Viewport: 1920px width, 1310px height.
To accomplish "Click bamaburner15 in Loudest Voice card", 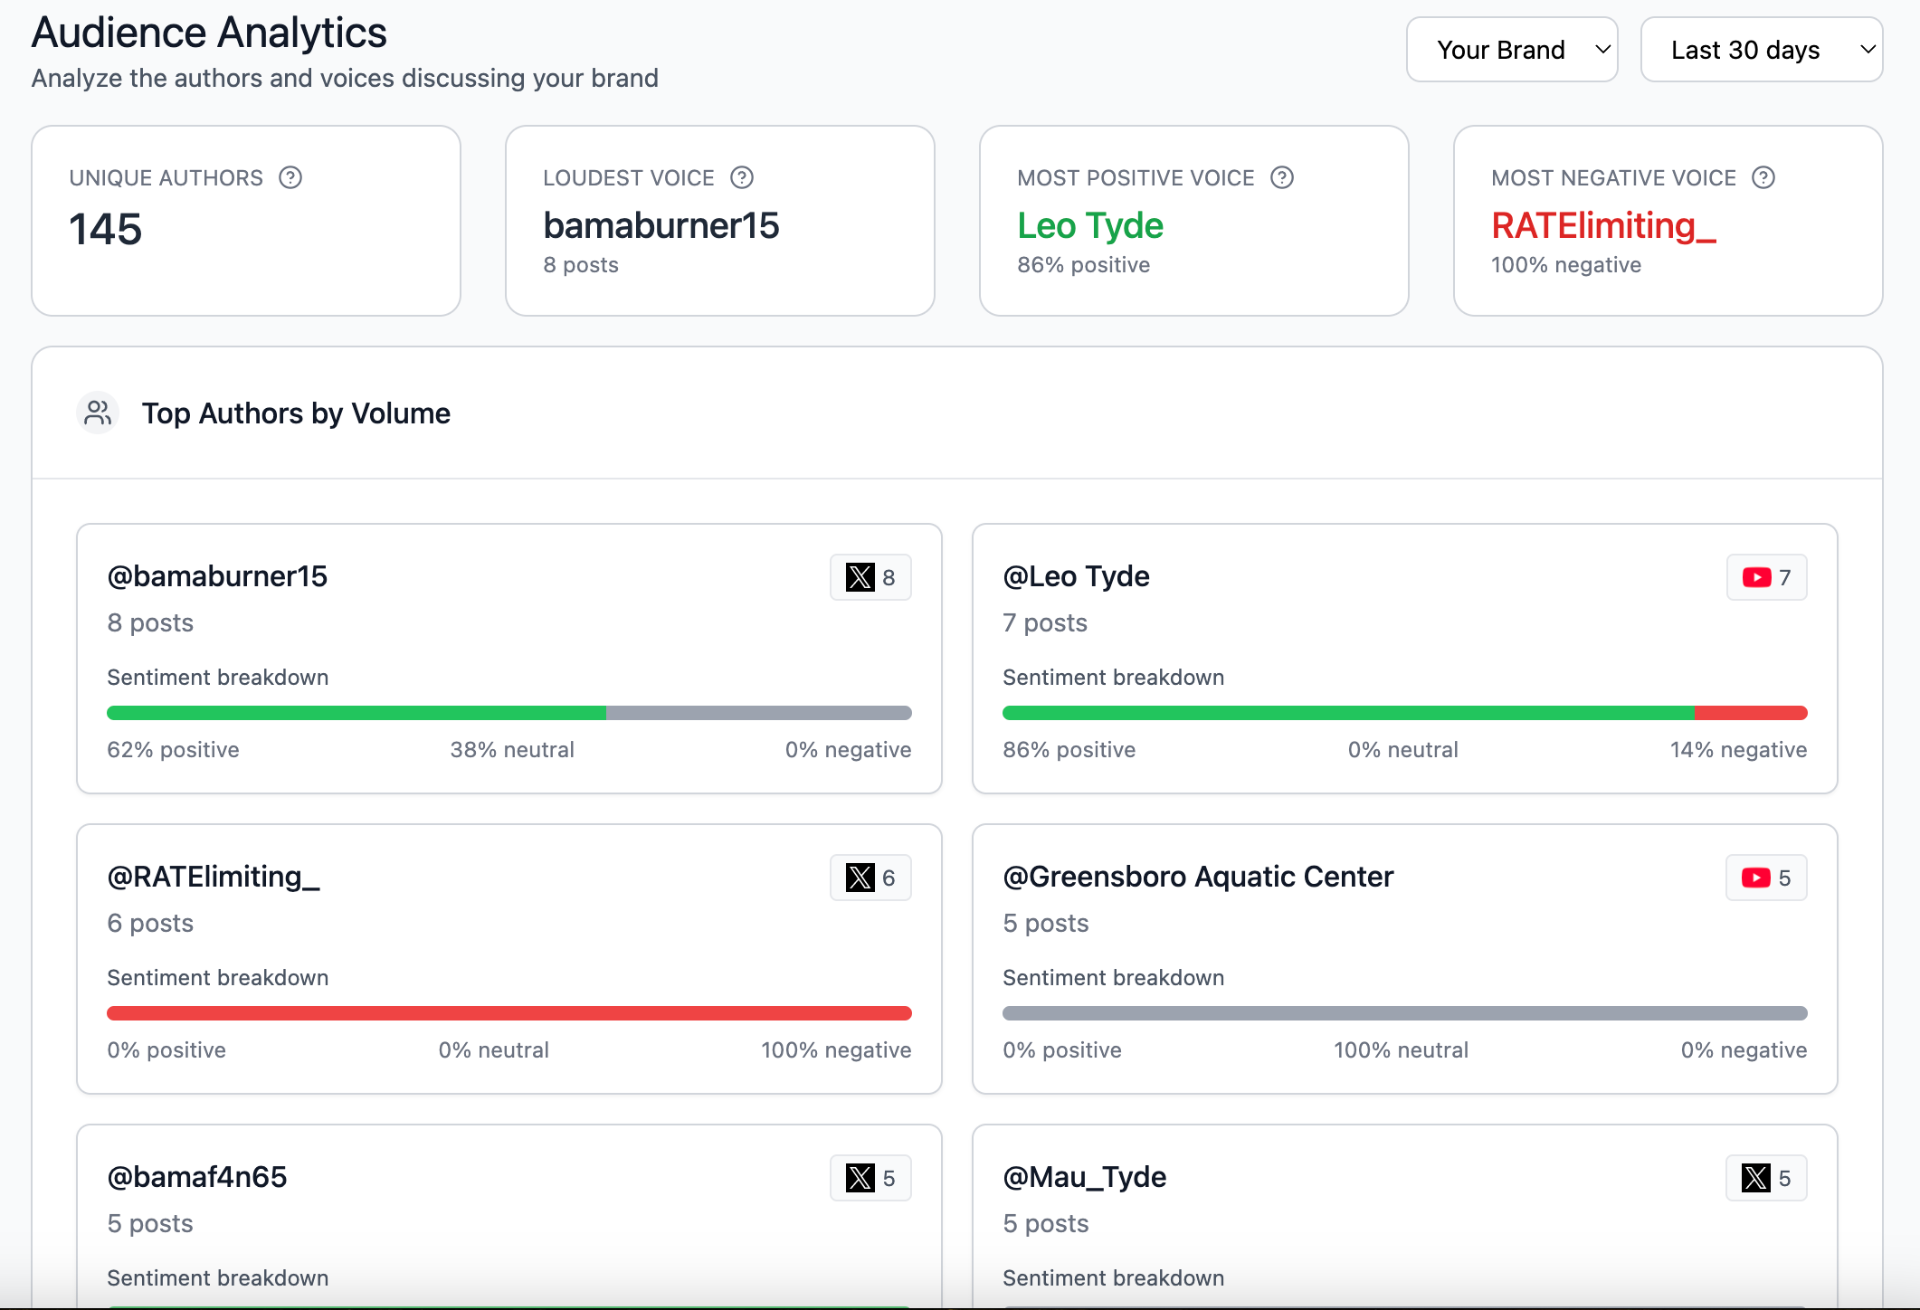I will (660, 226).
